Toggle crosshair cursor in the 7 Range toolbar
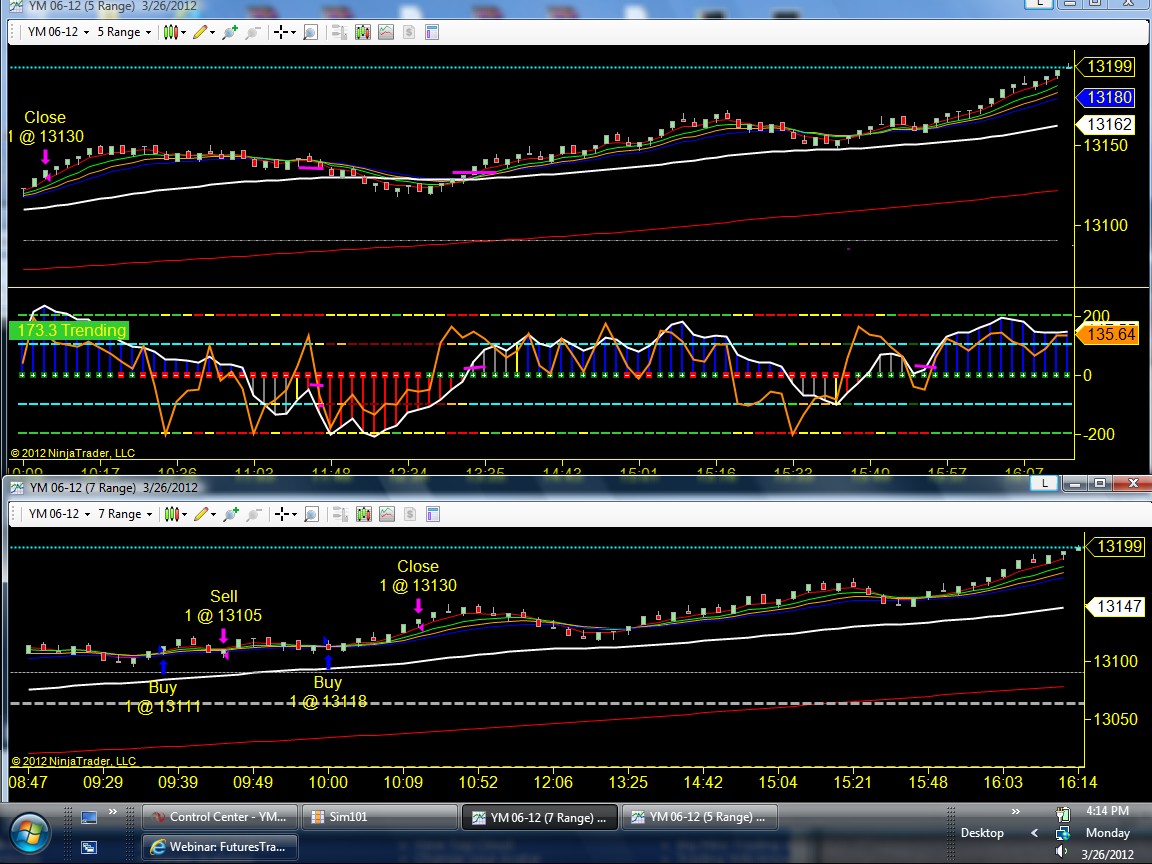This screenshot has width=1152, height=864. 284,514
